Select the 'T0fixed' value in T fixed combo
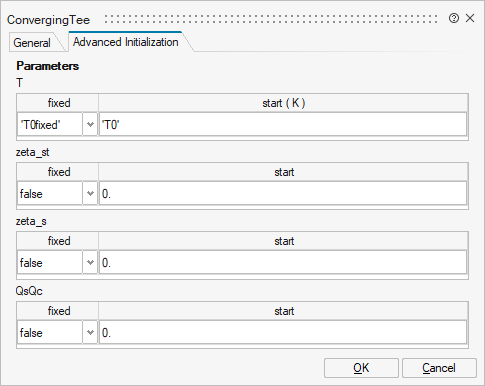Image resolution: width=485 pixels, height=386 pixels. coord(50,125)
